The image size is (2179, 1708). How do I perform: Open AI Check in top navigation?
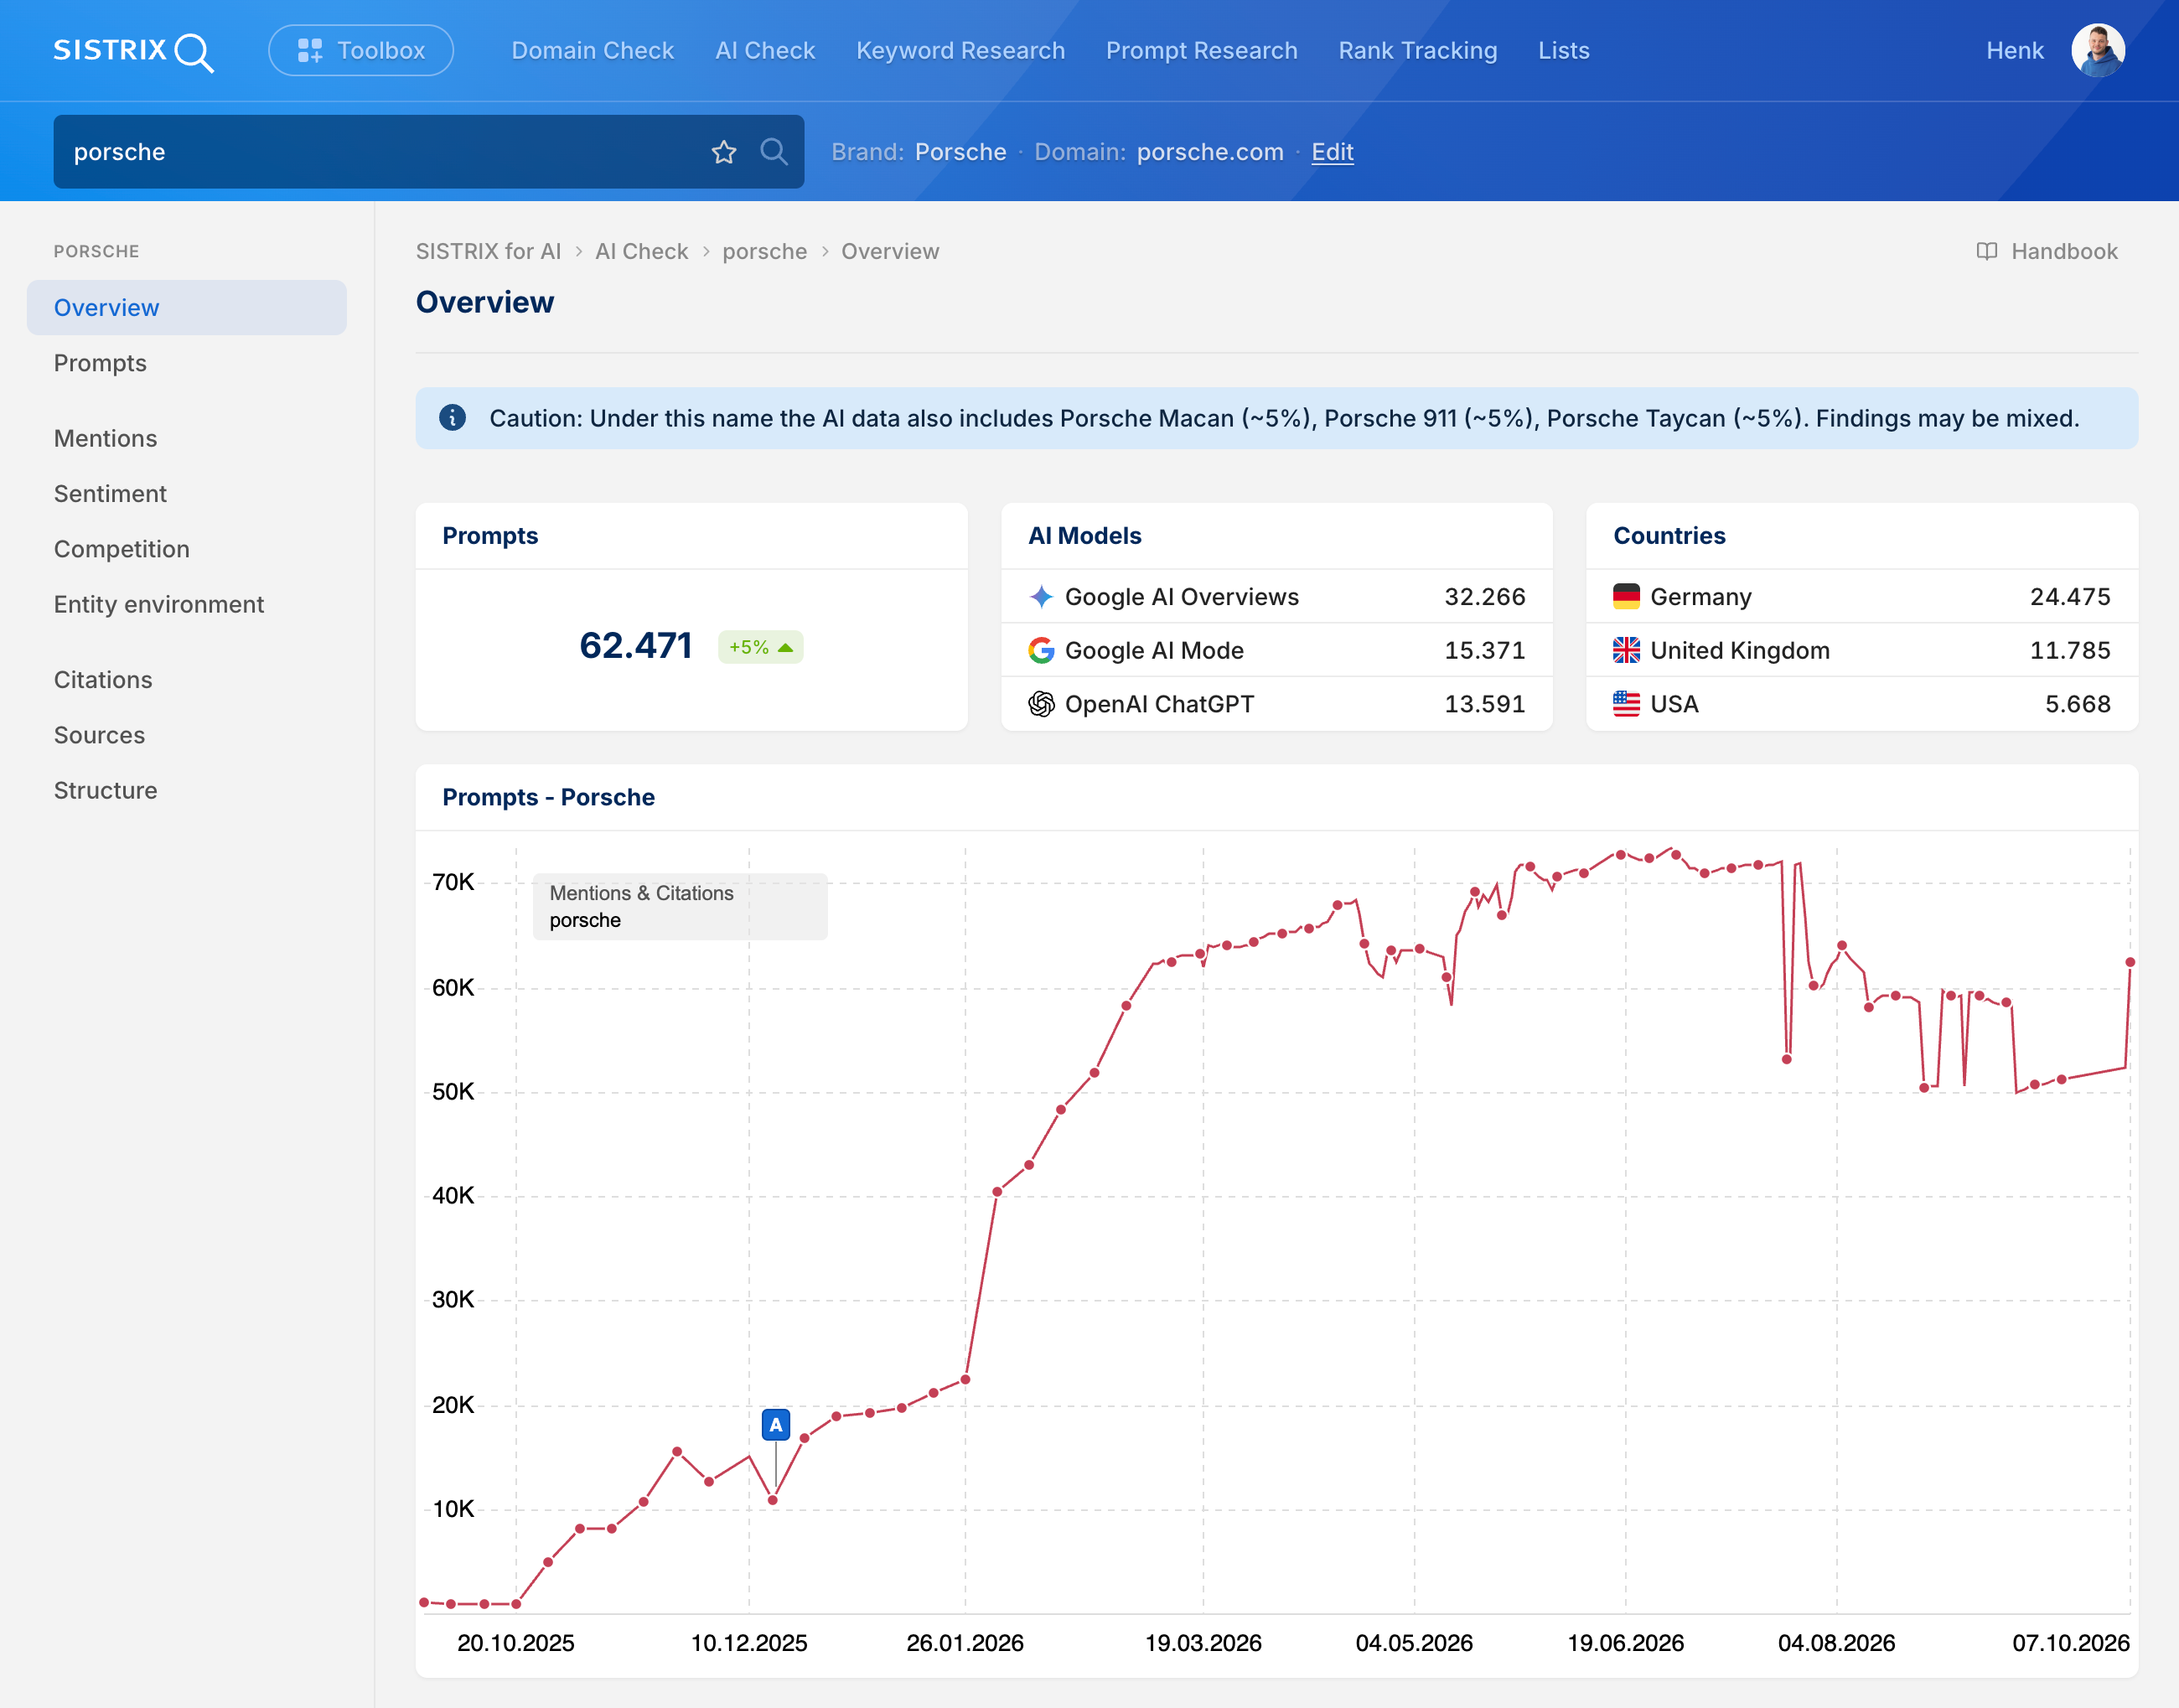click(x=765, y=50)
